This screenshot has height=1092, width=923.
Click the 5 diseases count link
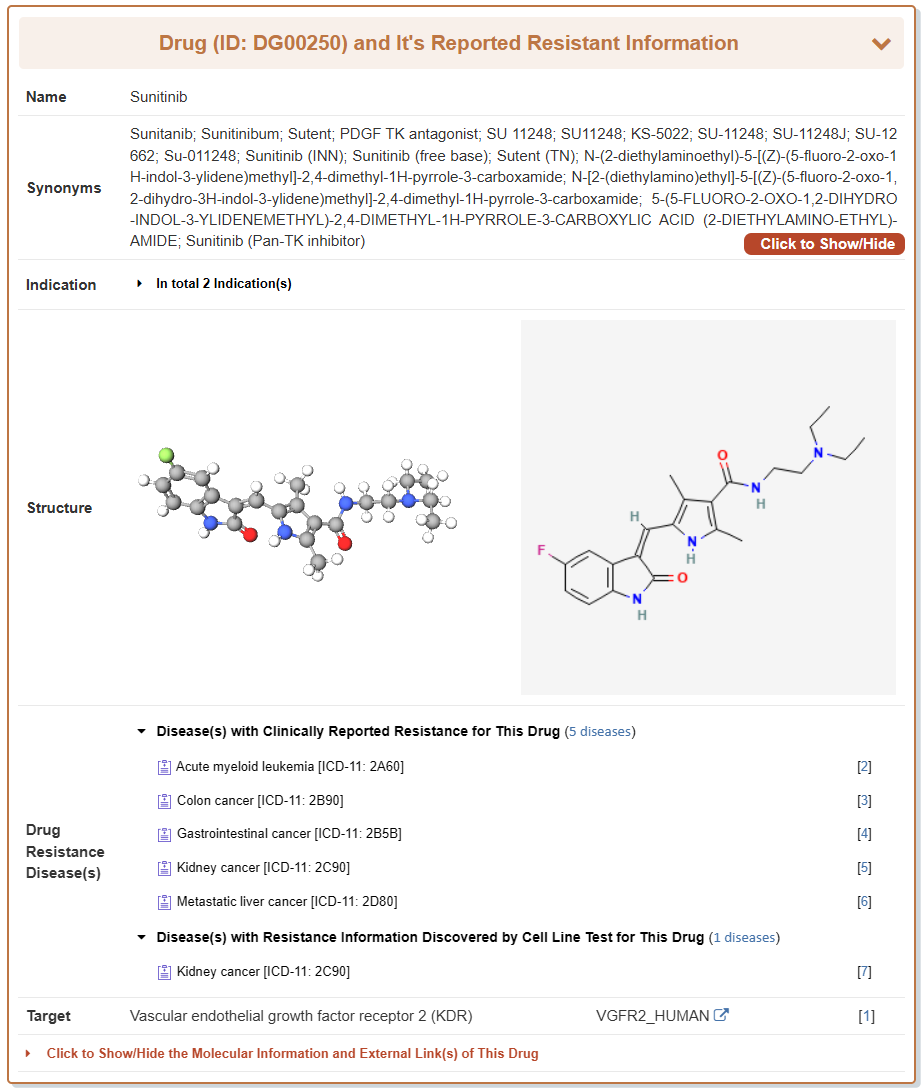(600, 732)
